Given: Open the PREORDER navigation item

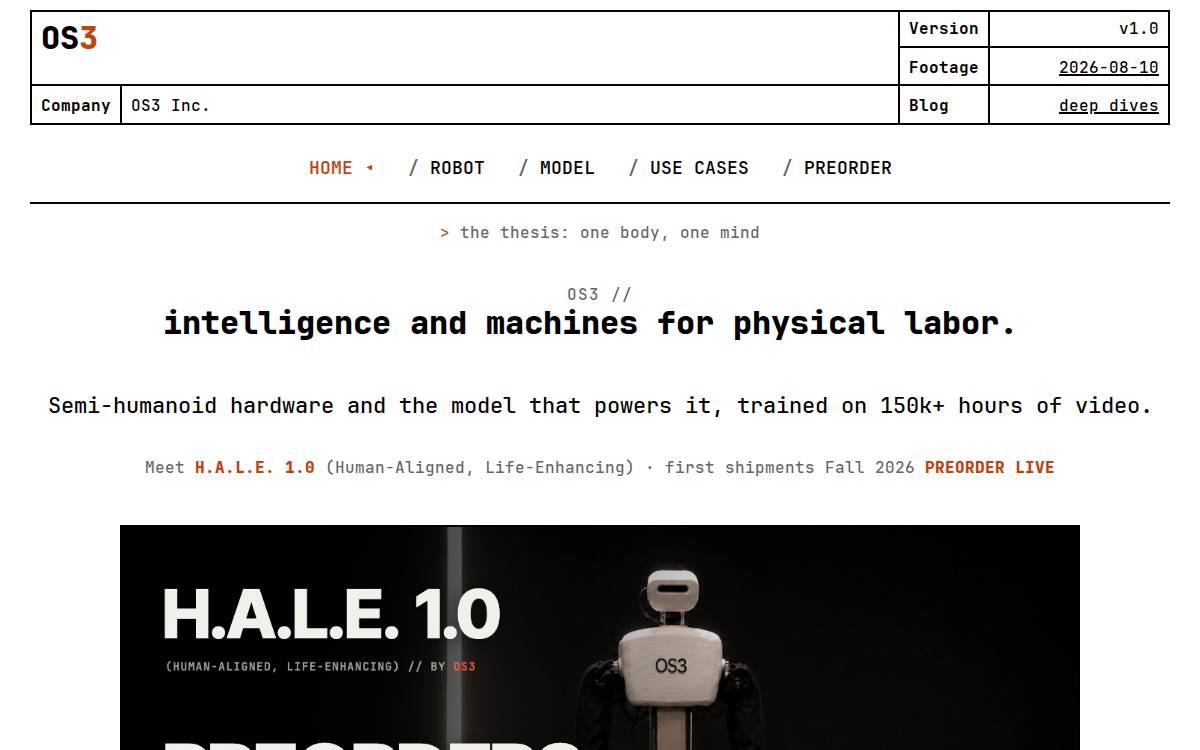Looking at the screenshot, I should (x=848, y=168).
